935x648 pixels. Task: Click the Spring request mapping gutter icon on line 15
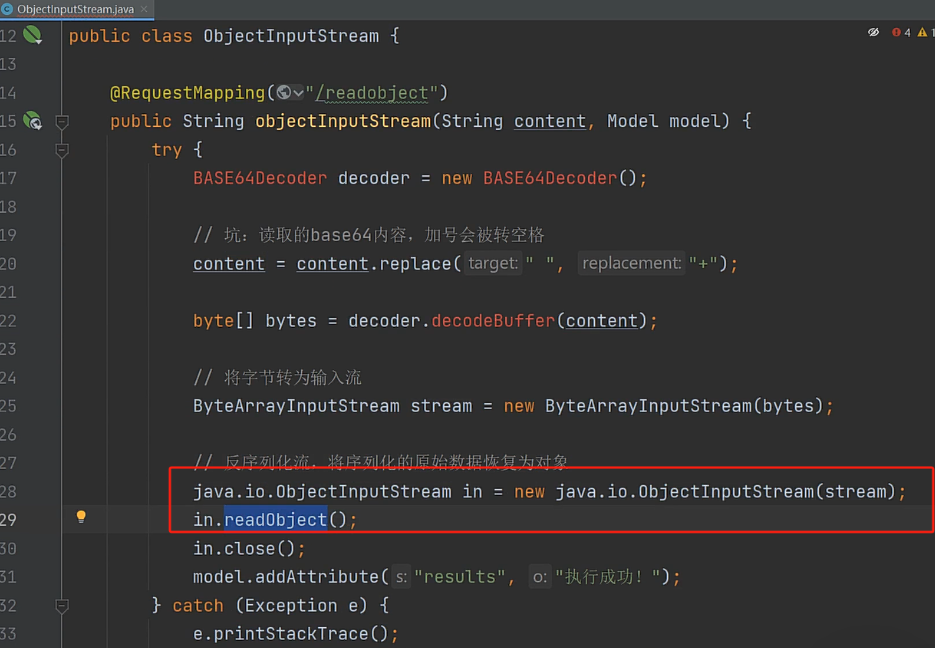pos(32,121)
